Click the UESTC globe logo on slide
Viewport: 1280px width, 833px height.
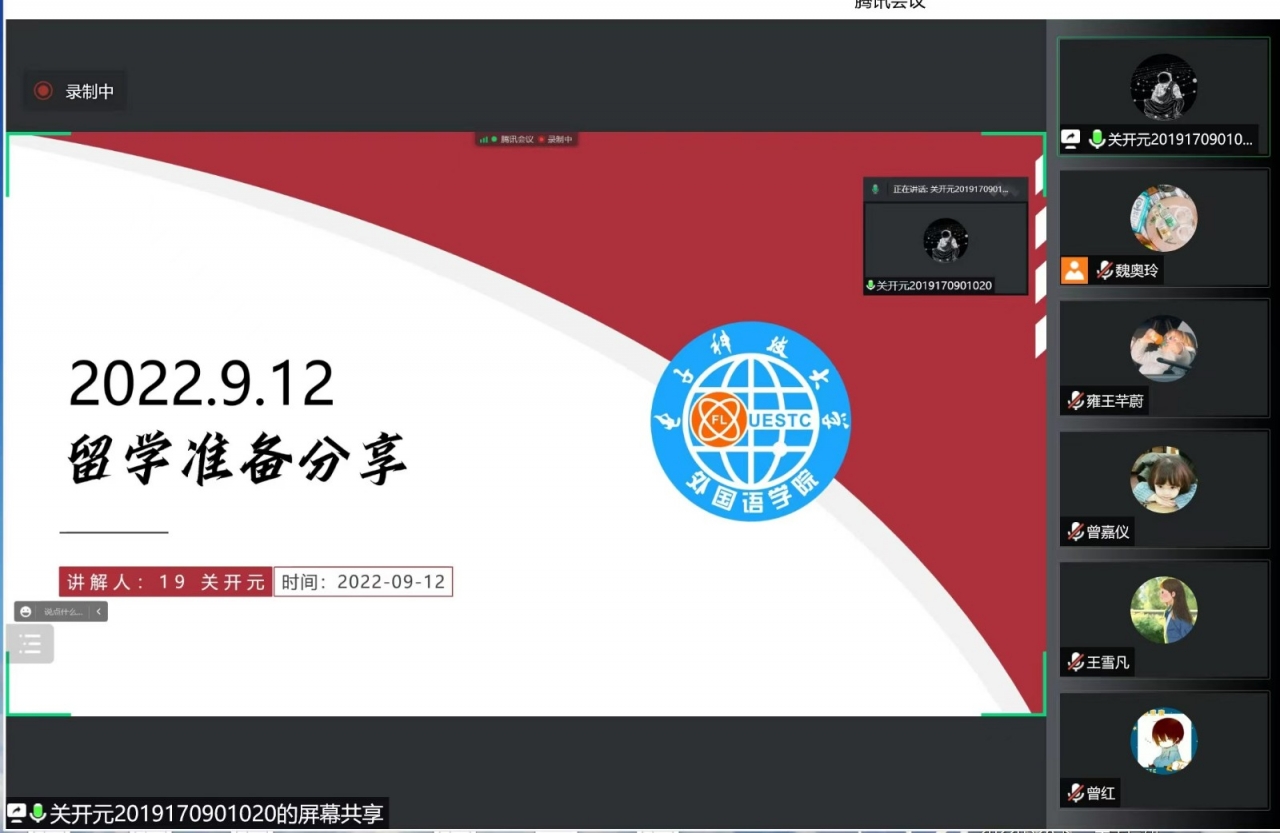(x=750, y=421)
